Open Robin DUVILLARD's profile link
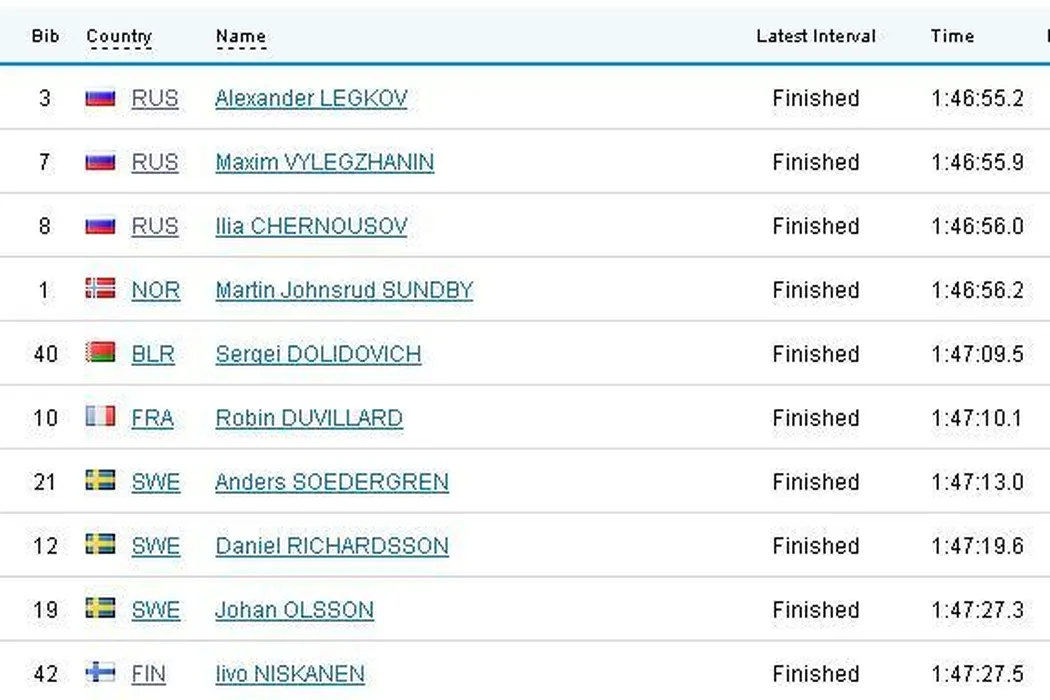 pyautogui.click(x=309, y=418)
